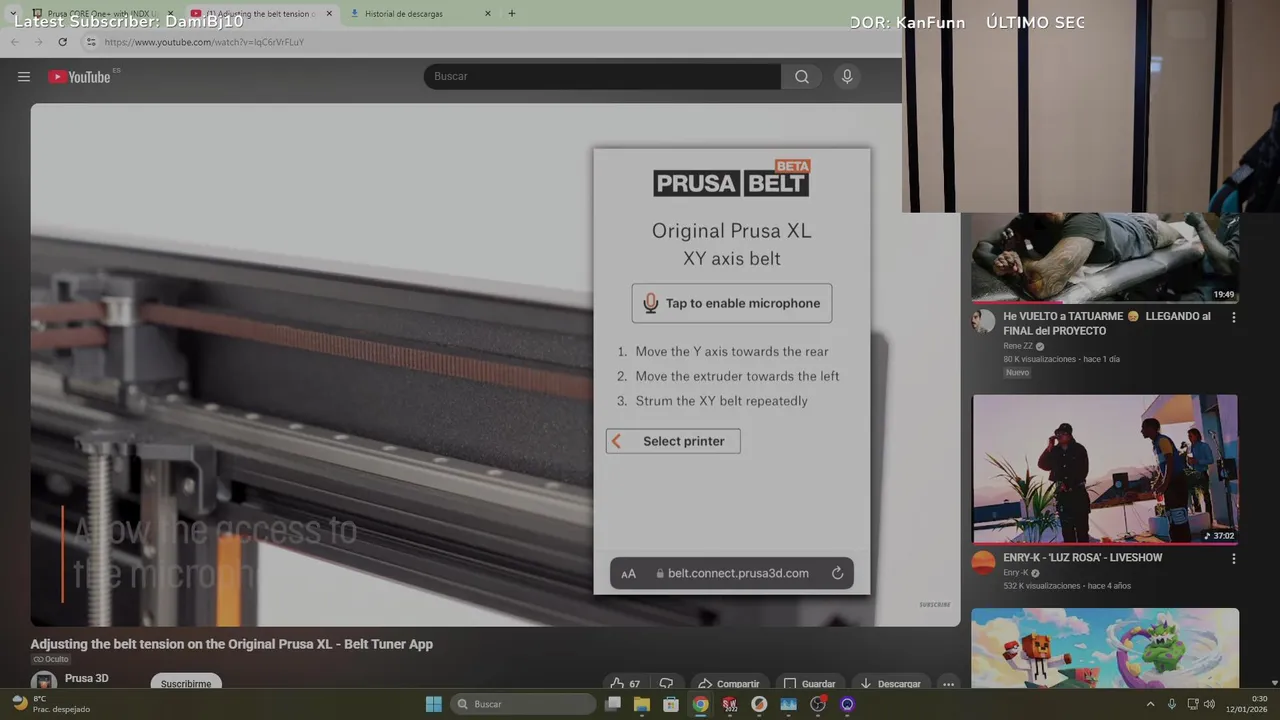Screen dimensions: 1280x720
Task: Click the video player showing Prusa Belt
Action: [x=495, y=365]
